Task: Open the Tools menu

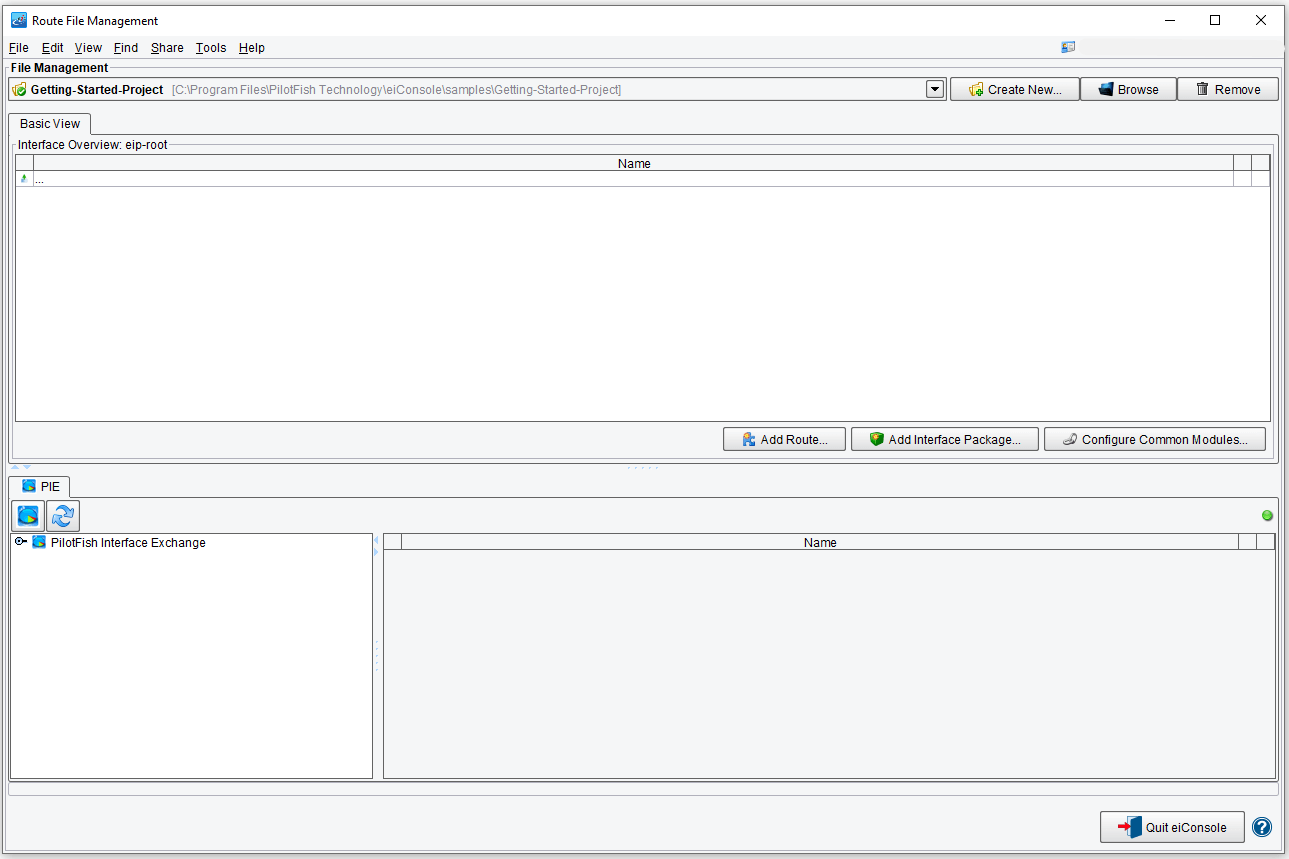Action: (211, 47)
